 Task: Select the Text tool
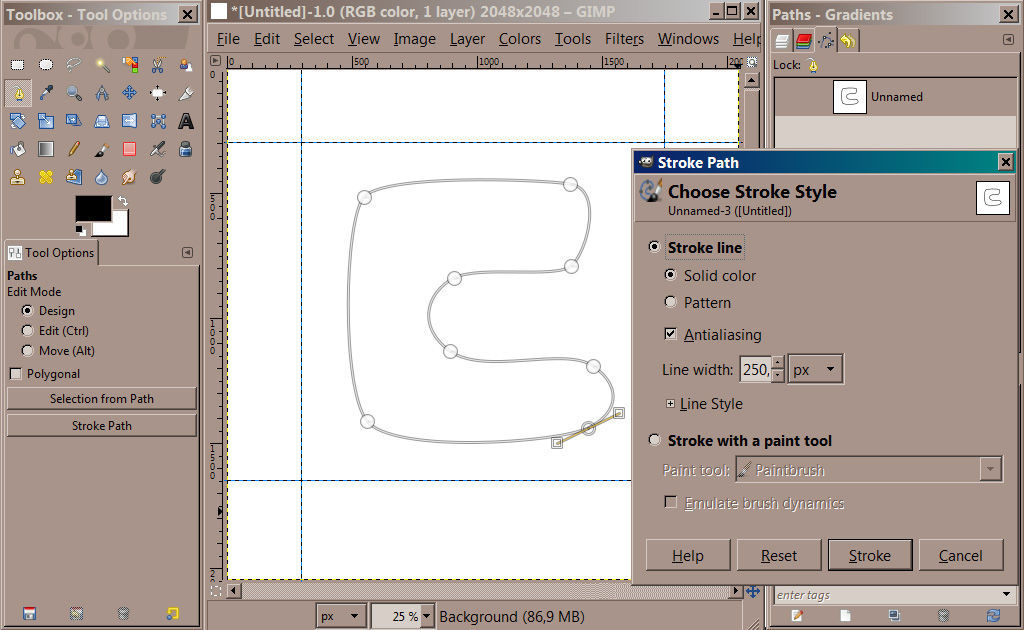coord(186,121)
